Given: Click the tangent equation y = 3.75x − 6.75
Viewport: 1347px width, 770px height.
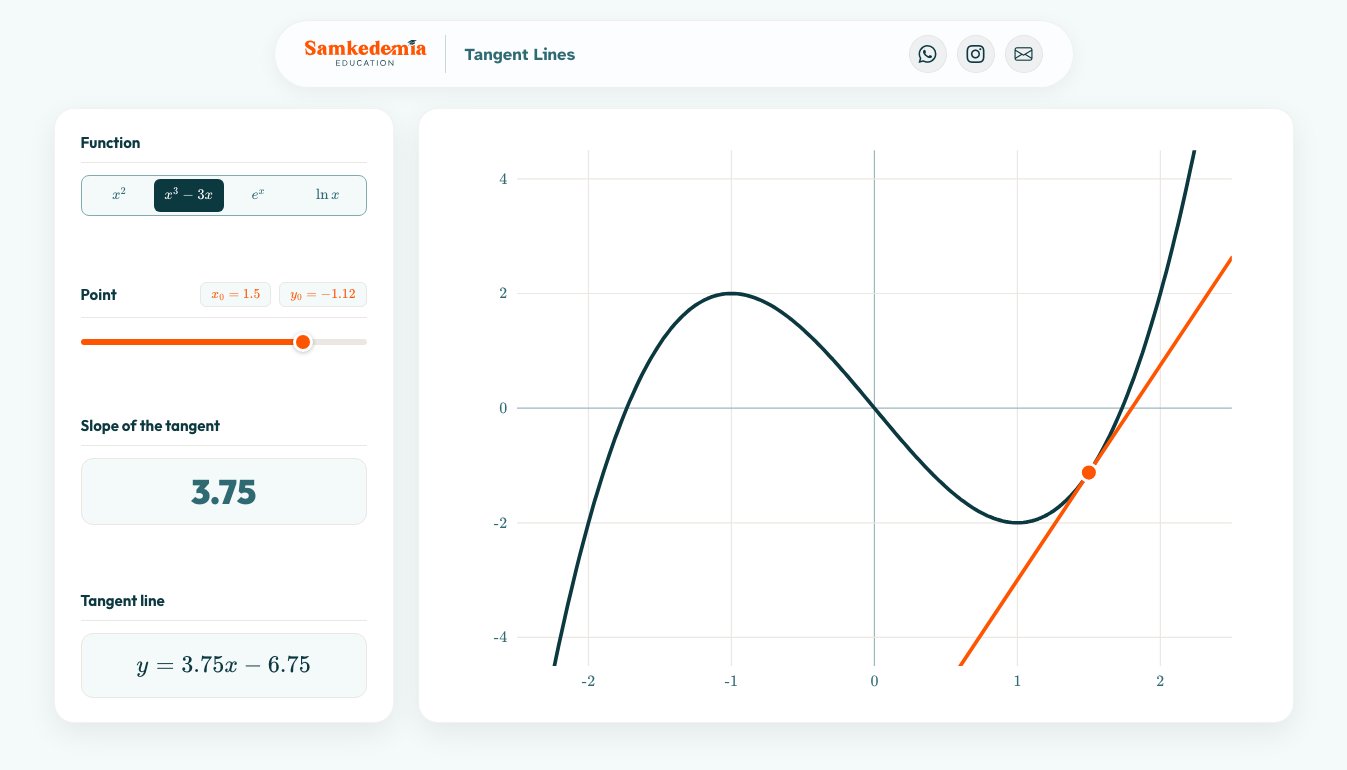Looking at the screenshot, I should (x=224, y=665).
